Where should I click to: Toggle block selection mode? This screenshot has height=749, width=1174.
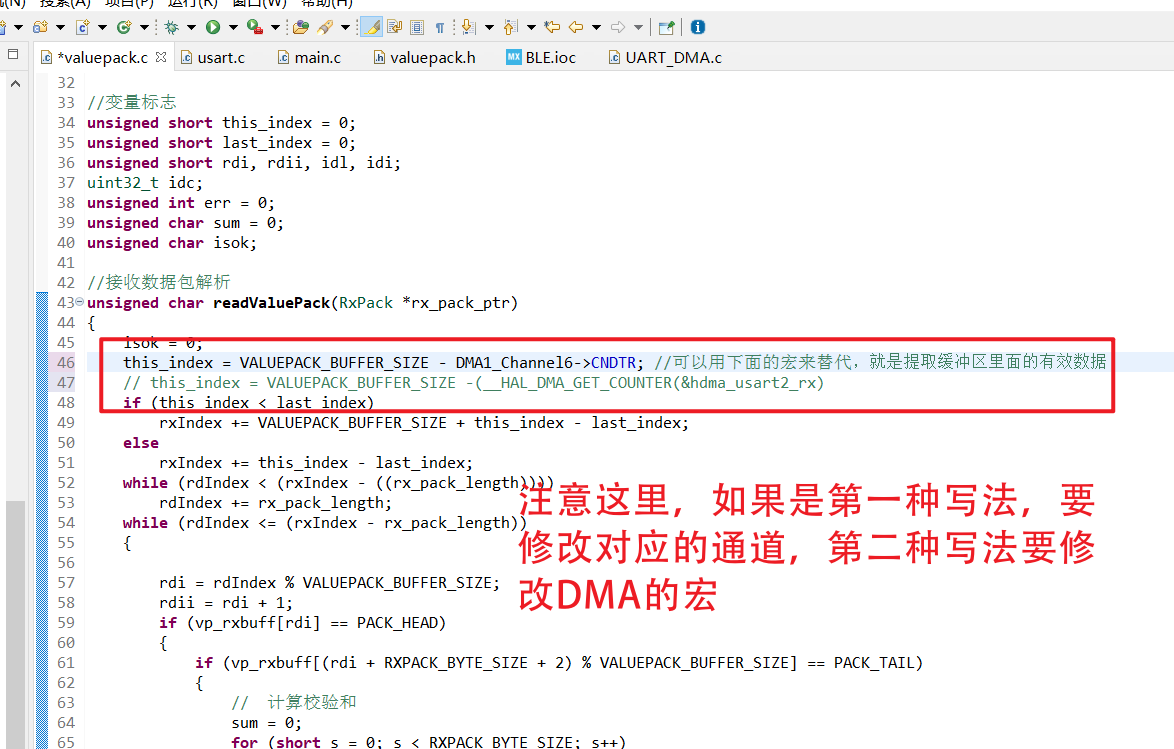417,28
